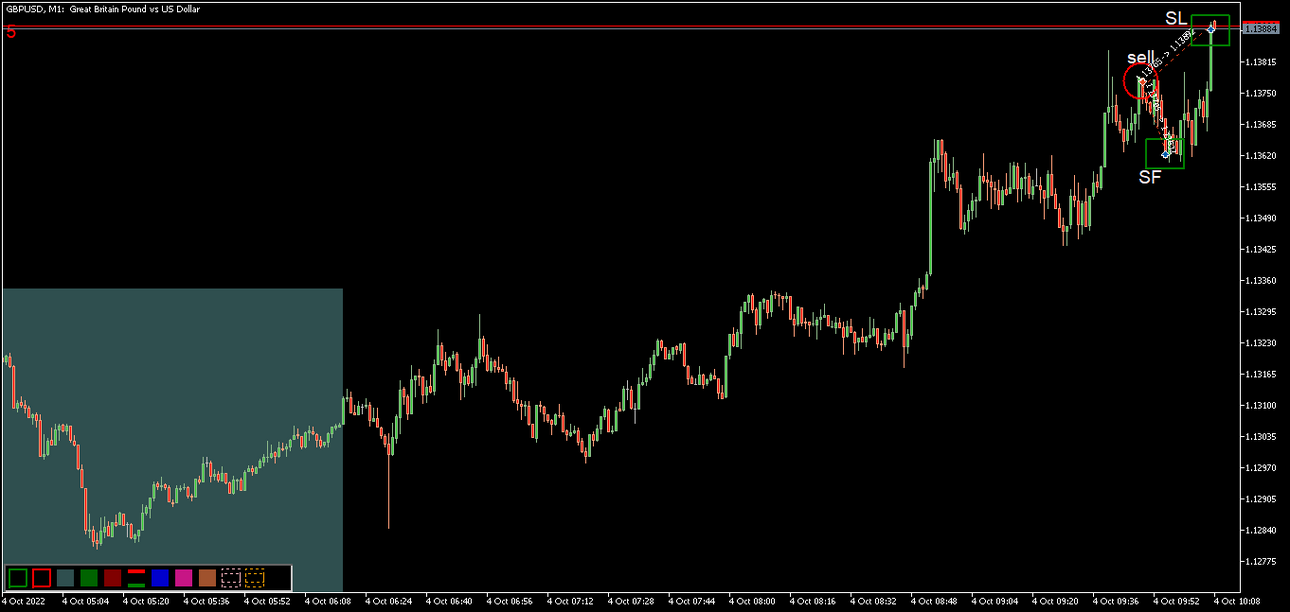
Task: Click price scale value 1.13425
Action: (x=1261, y=249)
